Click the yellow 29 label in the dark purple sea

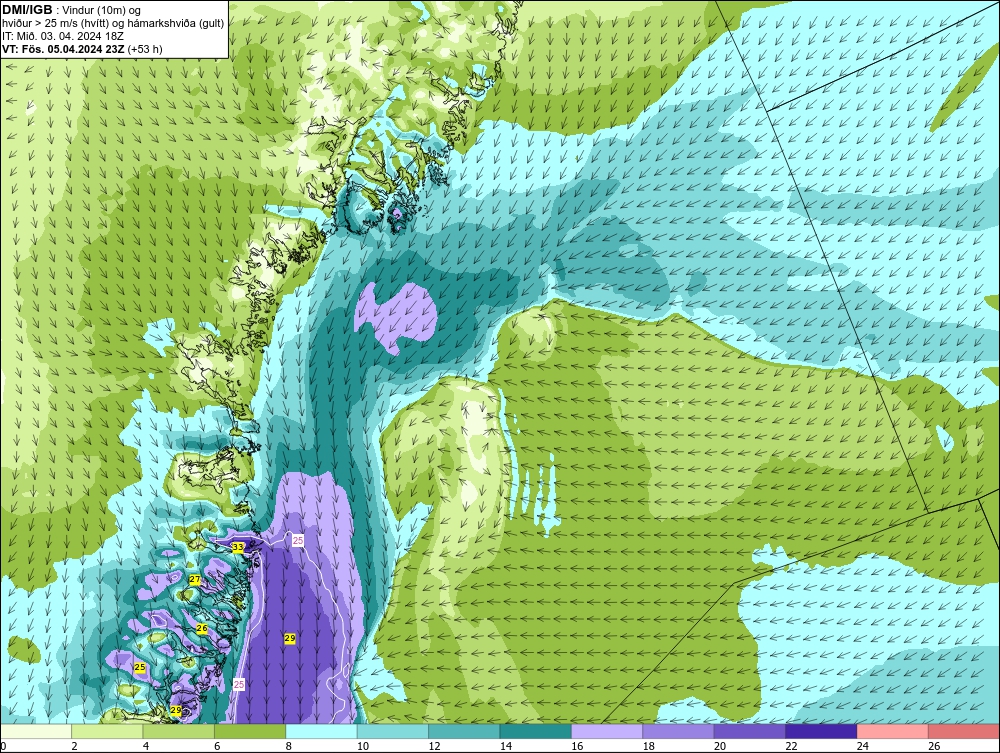click(x=290, y=638)
